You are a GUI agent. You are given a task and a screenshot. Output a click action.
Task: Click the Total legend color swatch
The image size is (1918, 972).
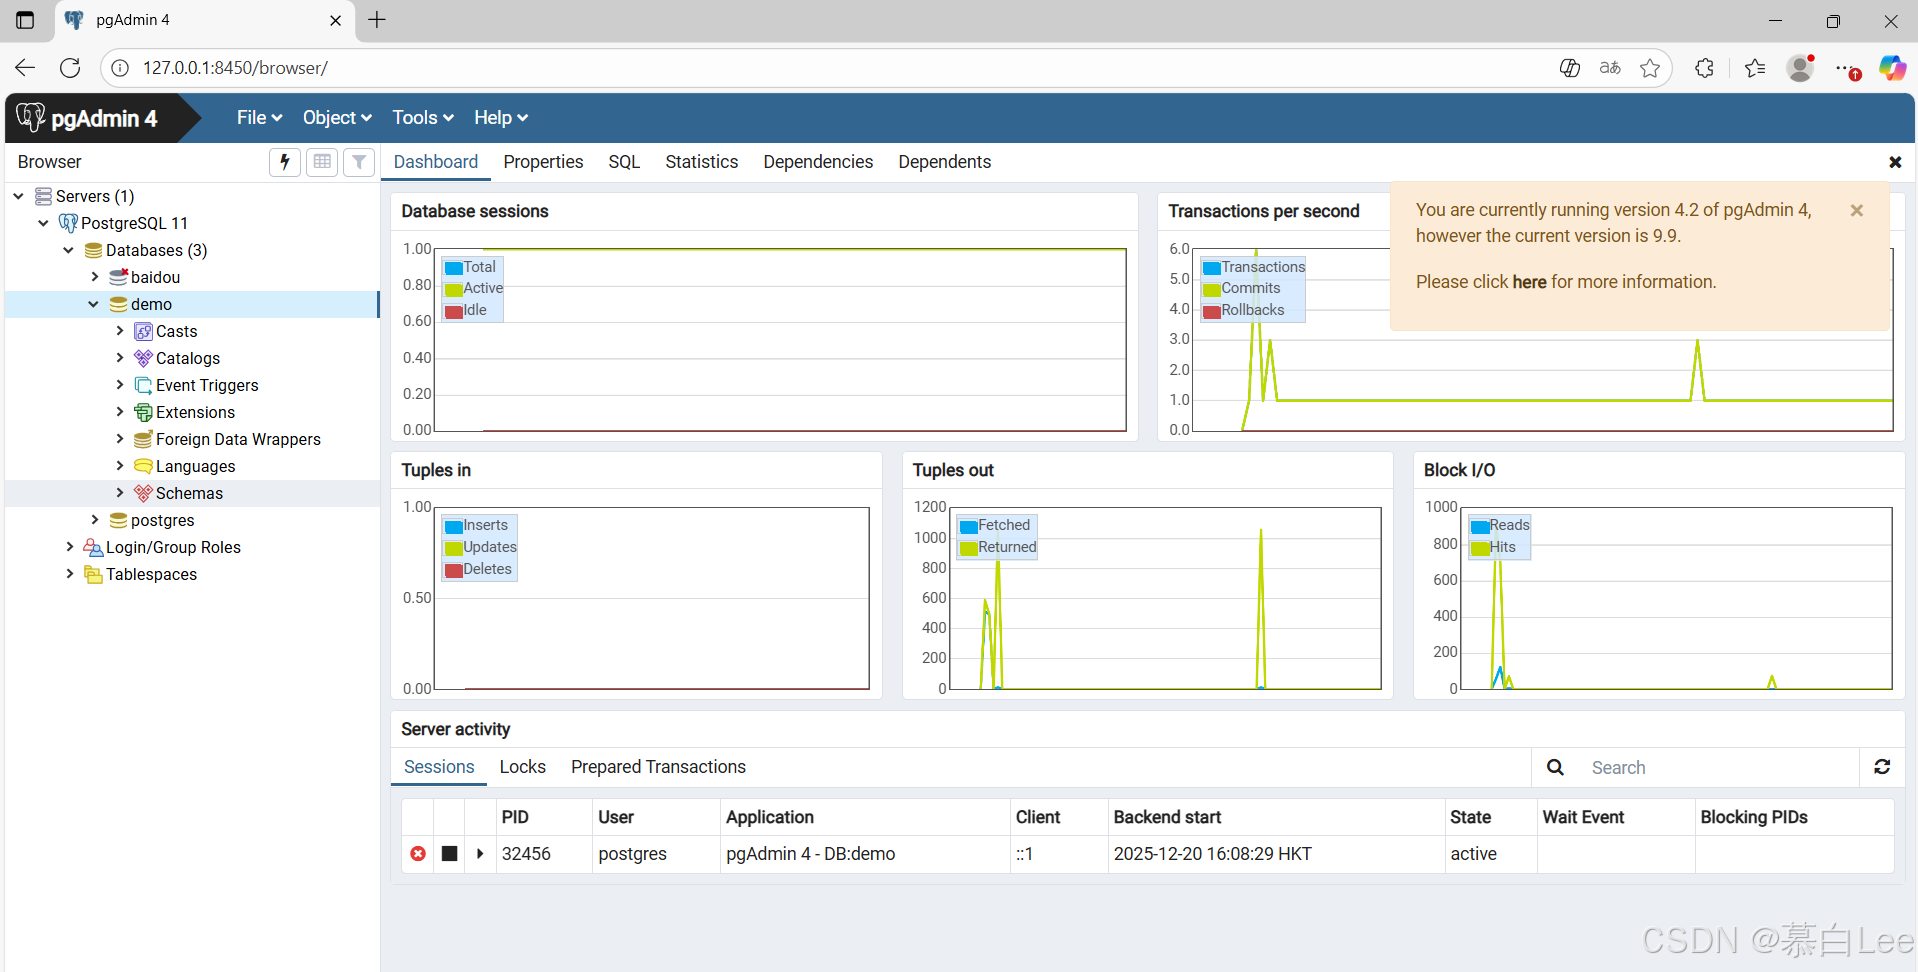[454, 268]
